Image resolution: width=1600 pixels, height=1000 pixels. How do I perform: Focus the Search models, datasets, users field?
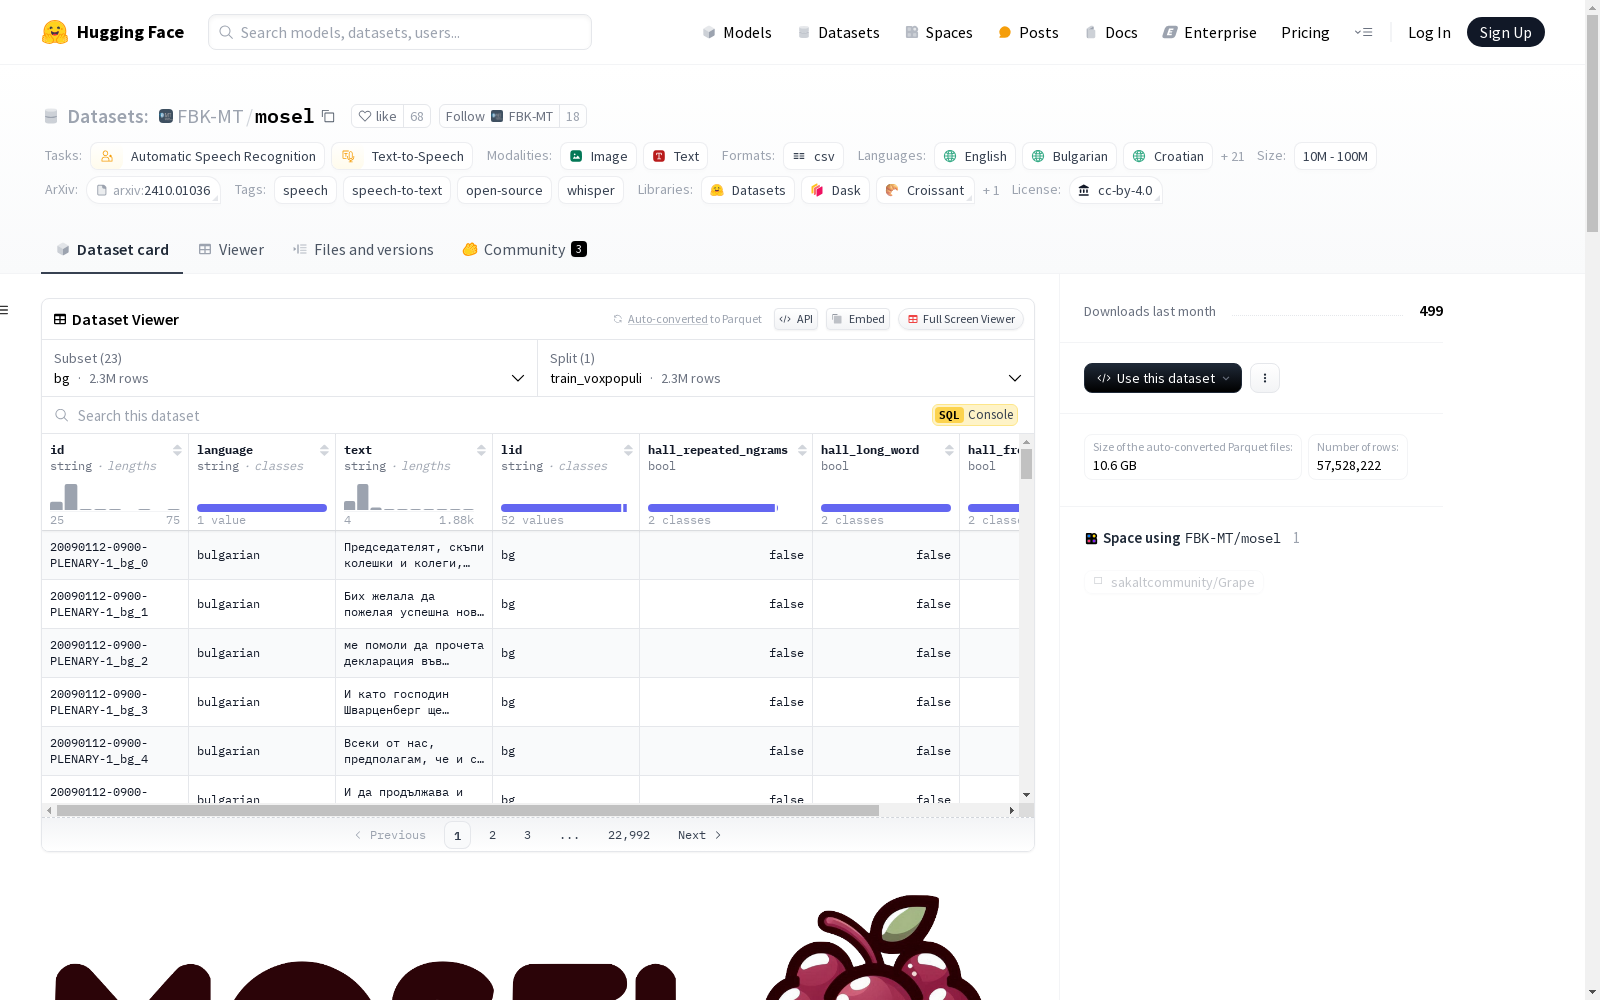(400, 32)
